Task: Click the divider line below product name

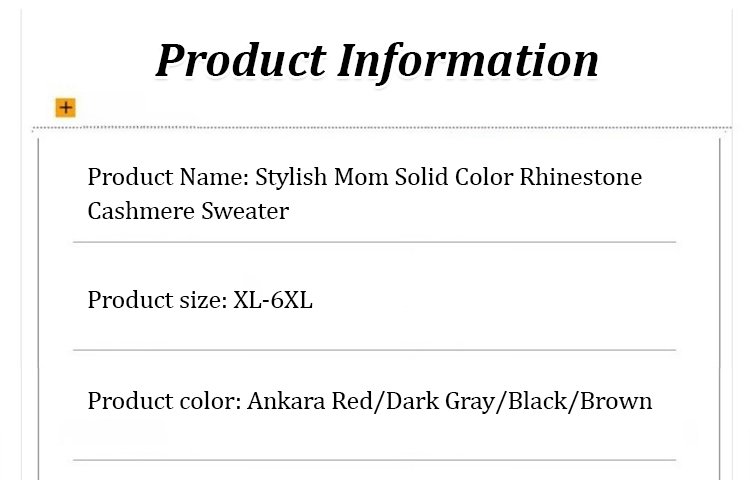Action: coord(375,242)
